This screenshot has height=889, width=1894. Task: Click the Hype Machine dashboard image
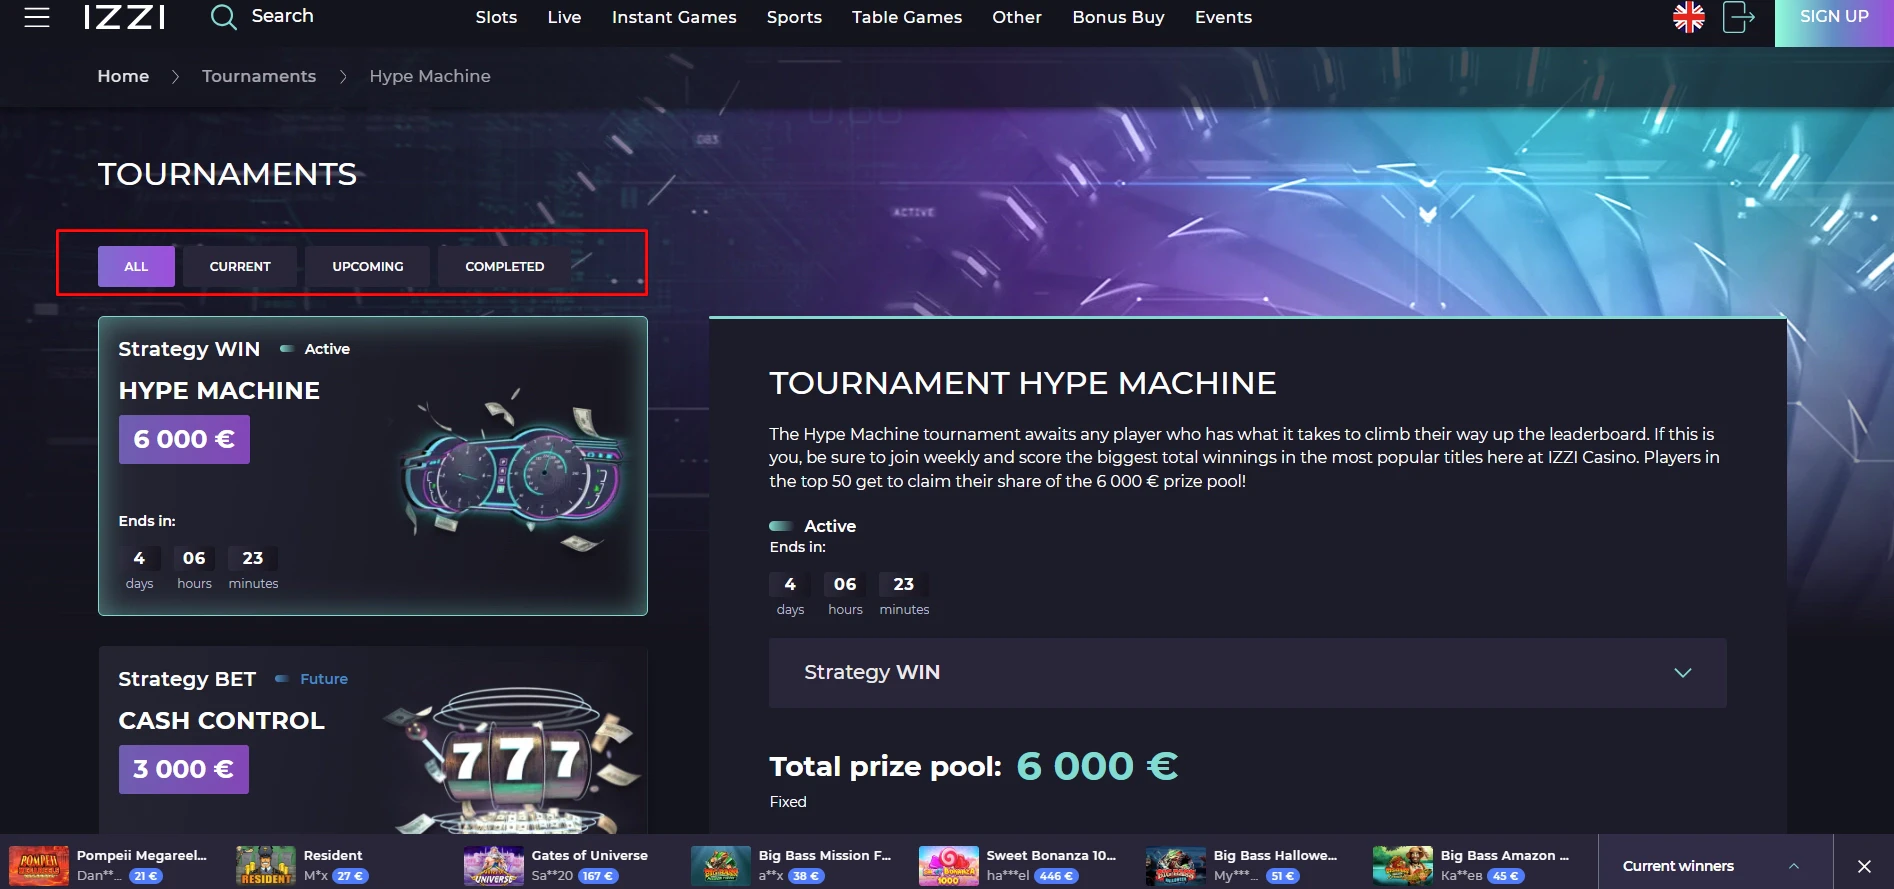coord(514,472)
